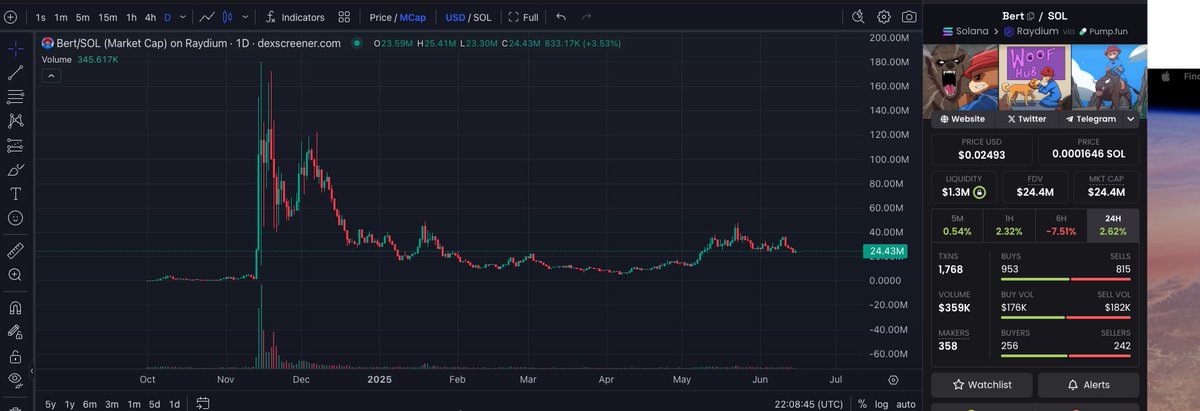Set chart currency to SOL

(x=482, y=17)
